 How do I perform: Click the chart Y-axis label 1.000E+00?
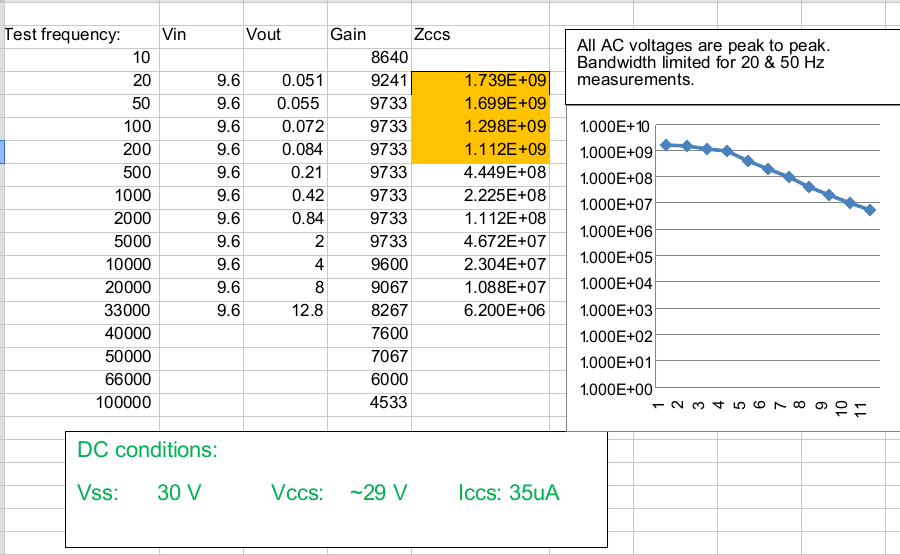pos(616,389)
